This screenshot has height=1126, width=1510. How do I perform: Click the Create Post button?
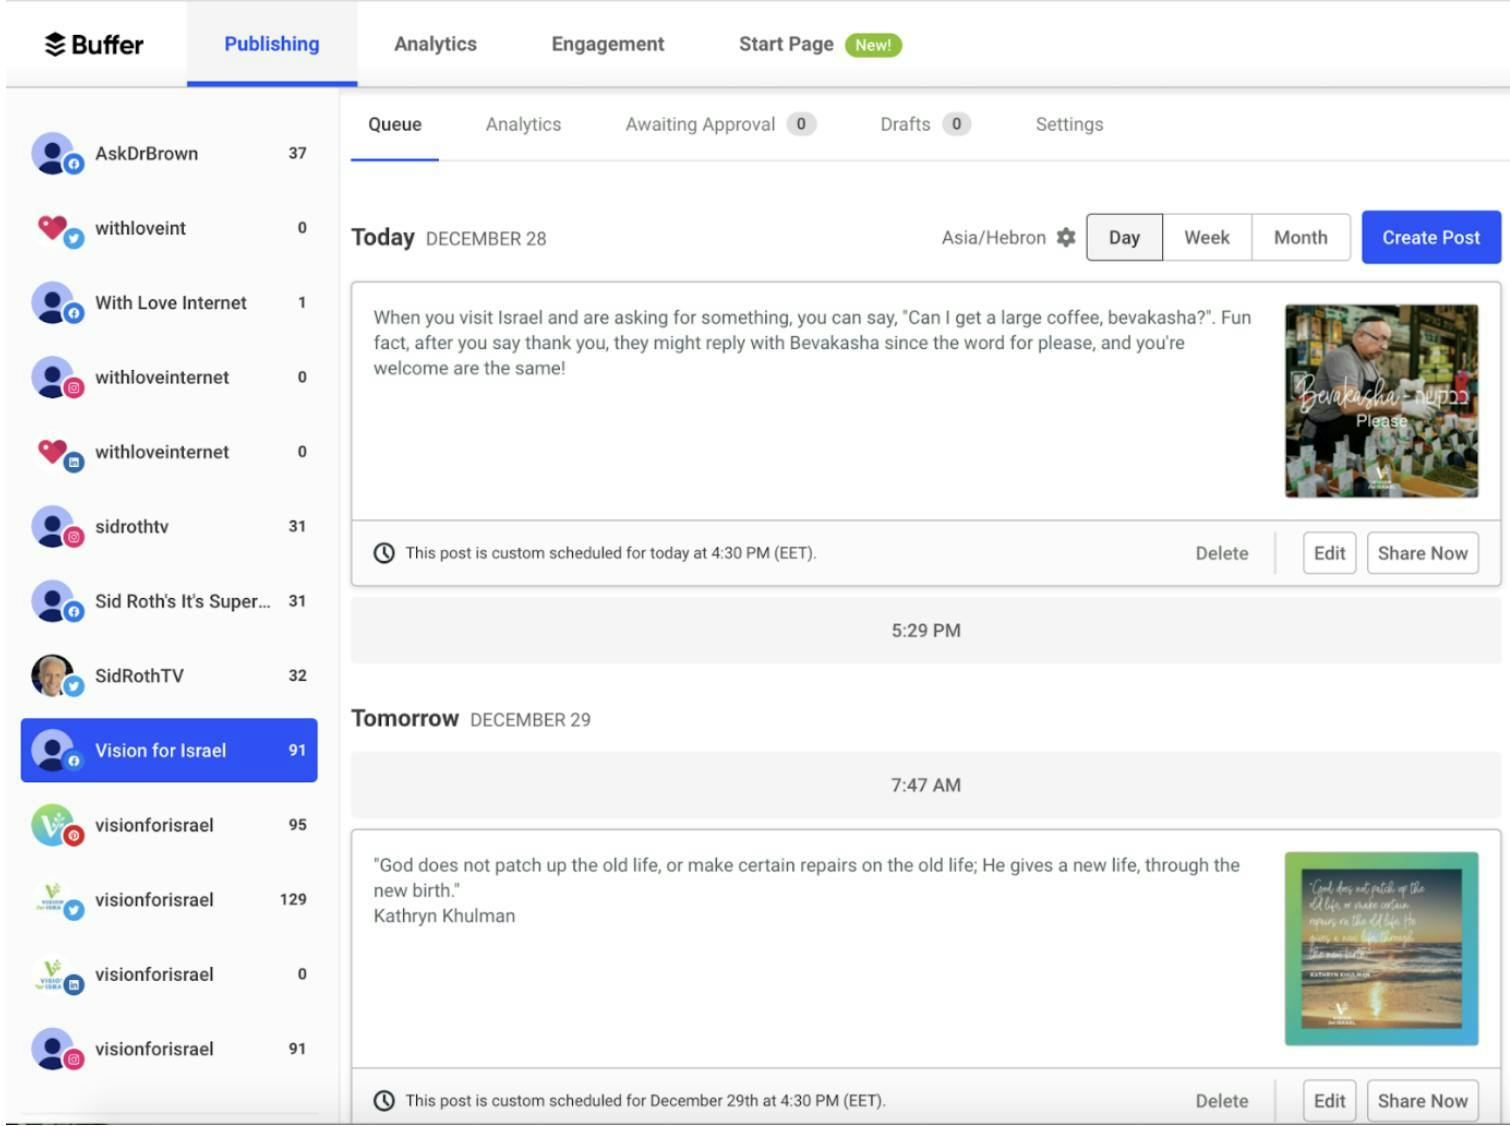[x=1430, y=238]
